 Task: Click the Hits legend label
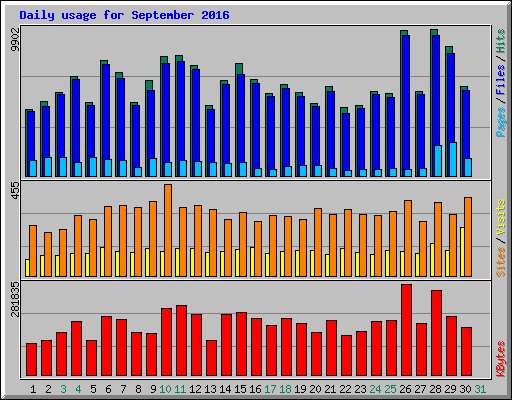[501, 41]
